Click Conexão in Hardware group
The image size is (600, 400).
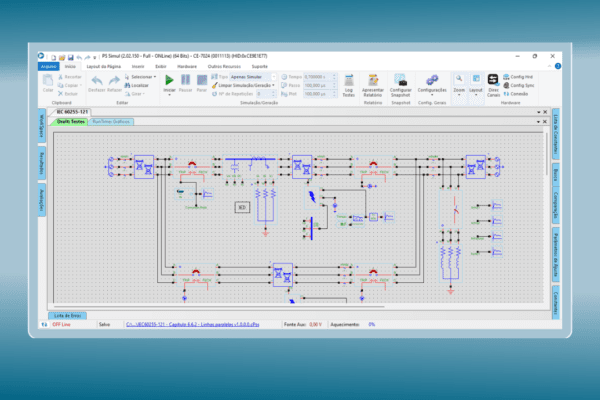point(516,94)
